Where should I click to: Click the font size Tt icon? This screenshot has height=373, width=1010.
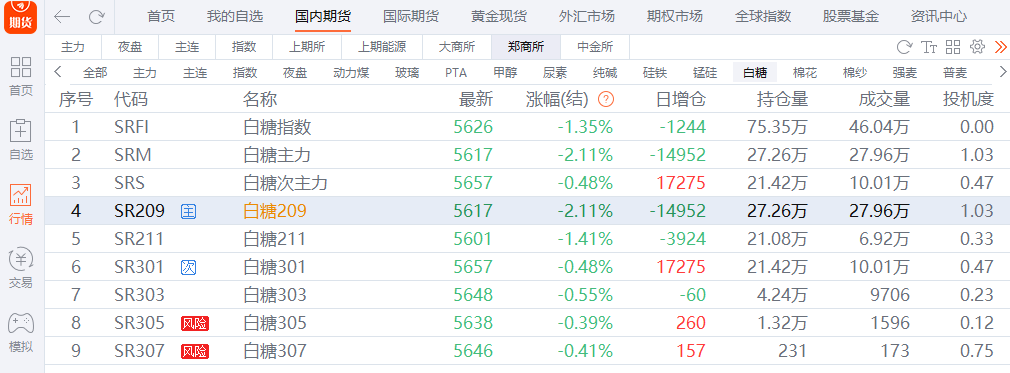point(929,47)
